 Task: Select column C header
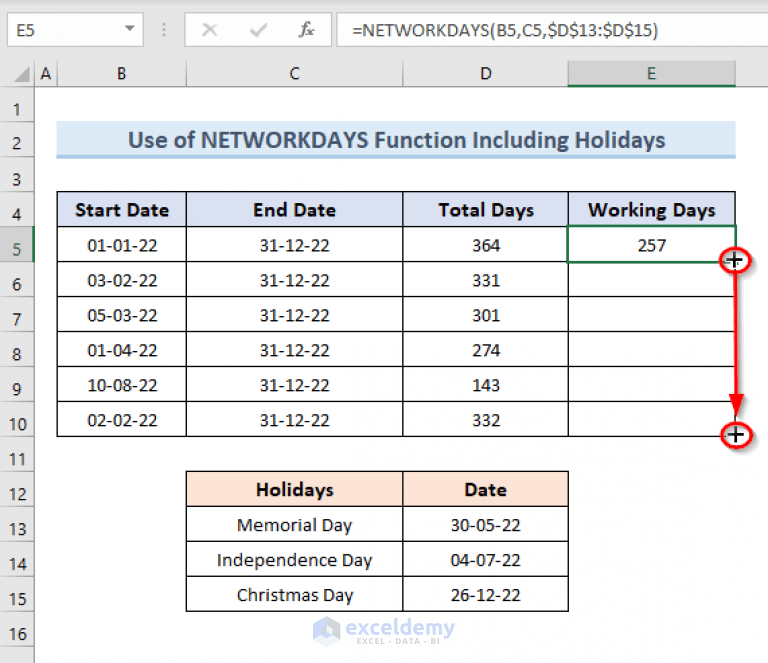[x=294, y=74]
